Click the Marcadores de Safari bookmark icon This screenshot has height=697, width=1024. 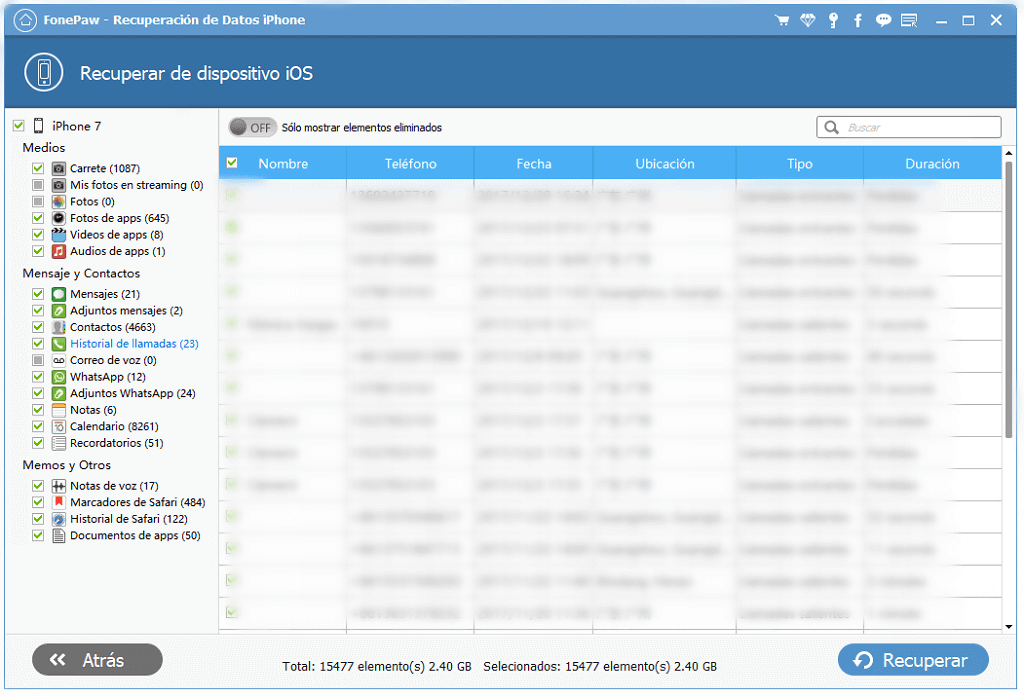pyautogui.click(x=59, y=502)
